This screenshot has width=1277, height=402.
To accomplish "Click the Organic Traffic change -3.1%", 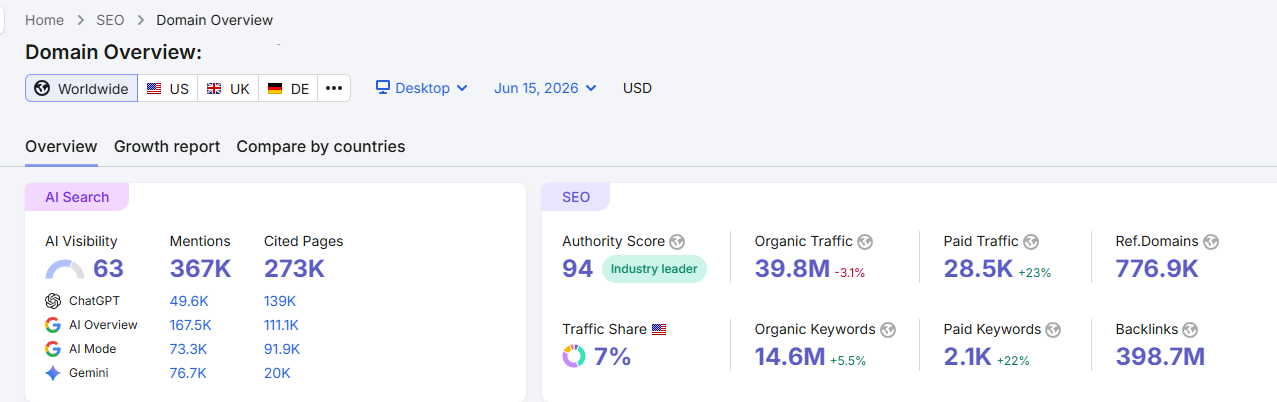I will [850, 273].
